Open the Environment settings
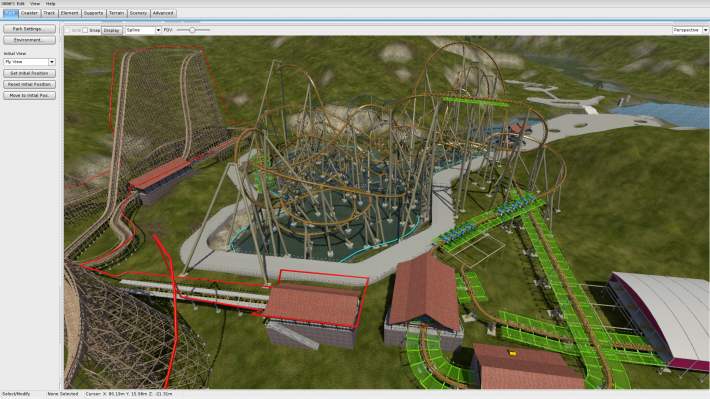The image size is (710, 399). 29,40
